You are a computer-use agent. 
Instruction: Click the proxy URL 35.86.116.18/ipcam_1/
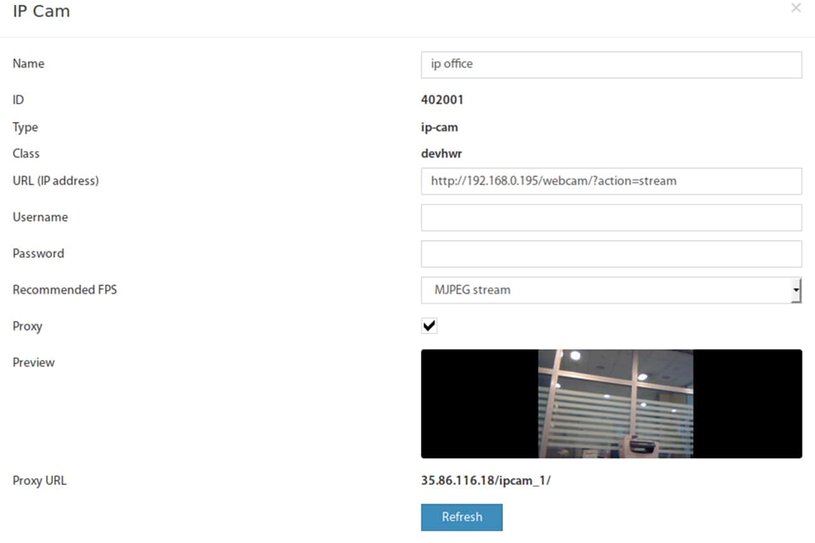point(486,481)
